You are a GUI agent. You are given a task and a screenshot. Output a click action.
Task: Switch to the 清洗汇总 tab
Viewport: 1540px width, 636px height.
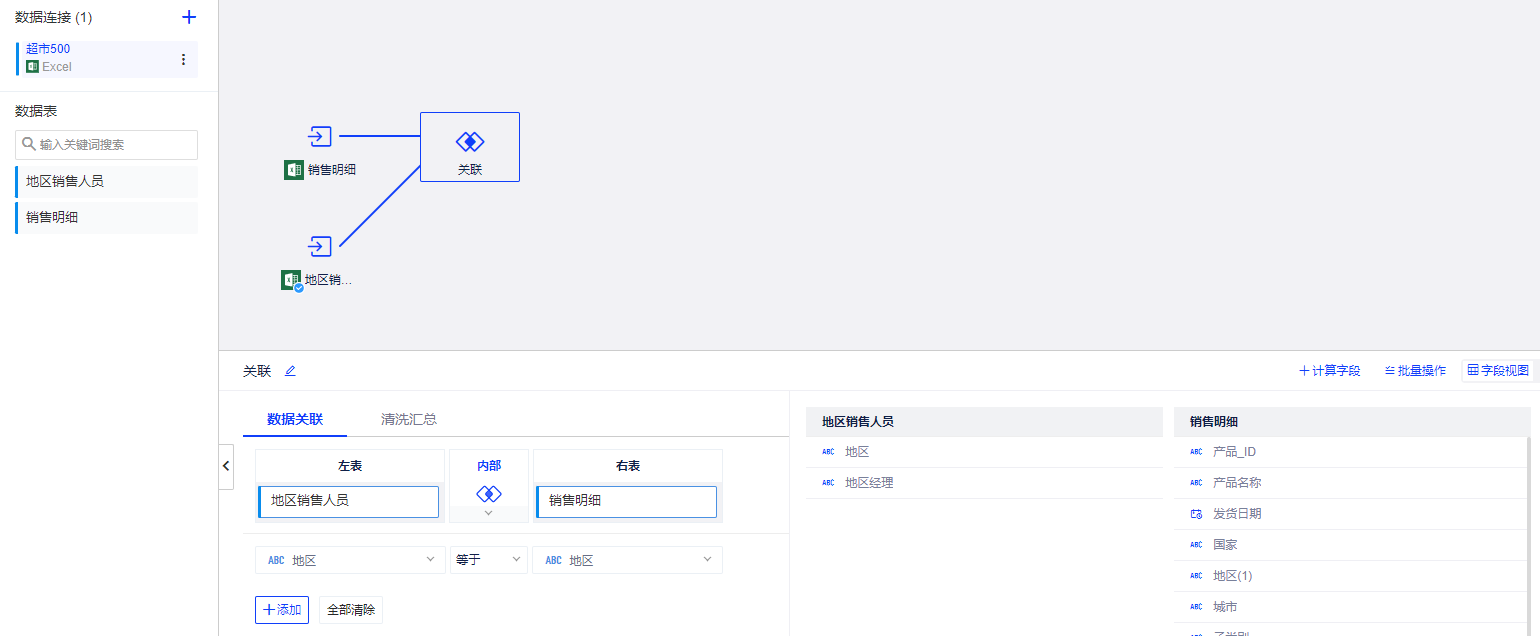[x=409, y=419]
